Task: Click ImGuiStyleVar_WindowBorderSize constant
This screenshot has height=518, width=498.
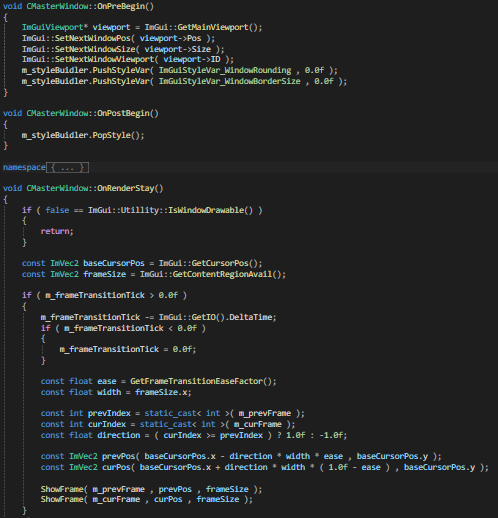Action: pyautogui.click(x=229, y=81)
